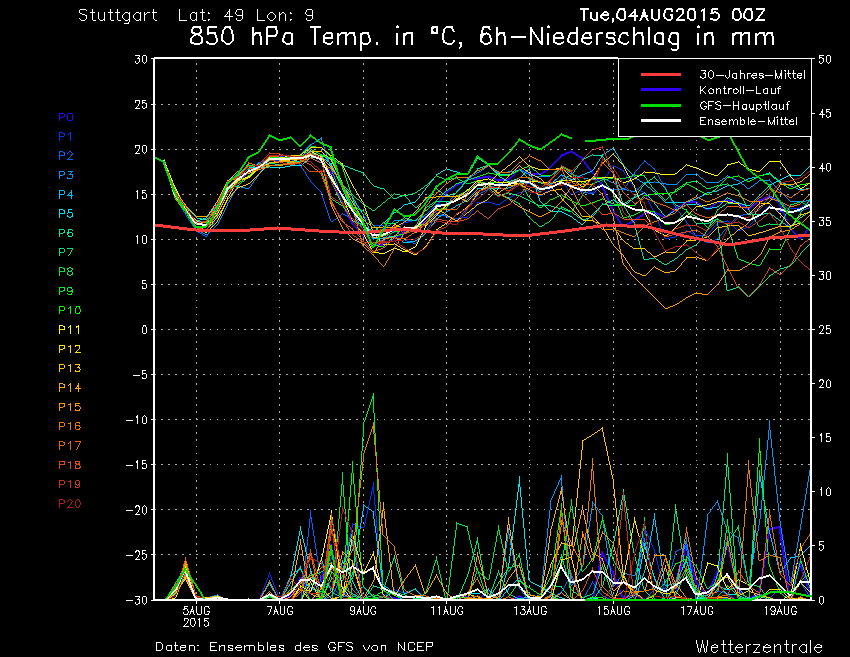
Task: Click the P13 ensemble member label
Action: tap(70, 368)
